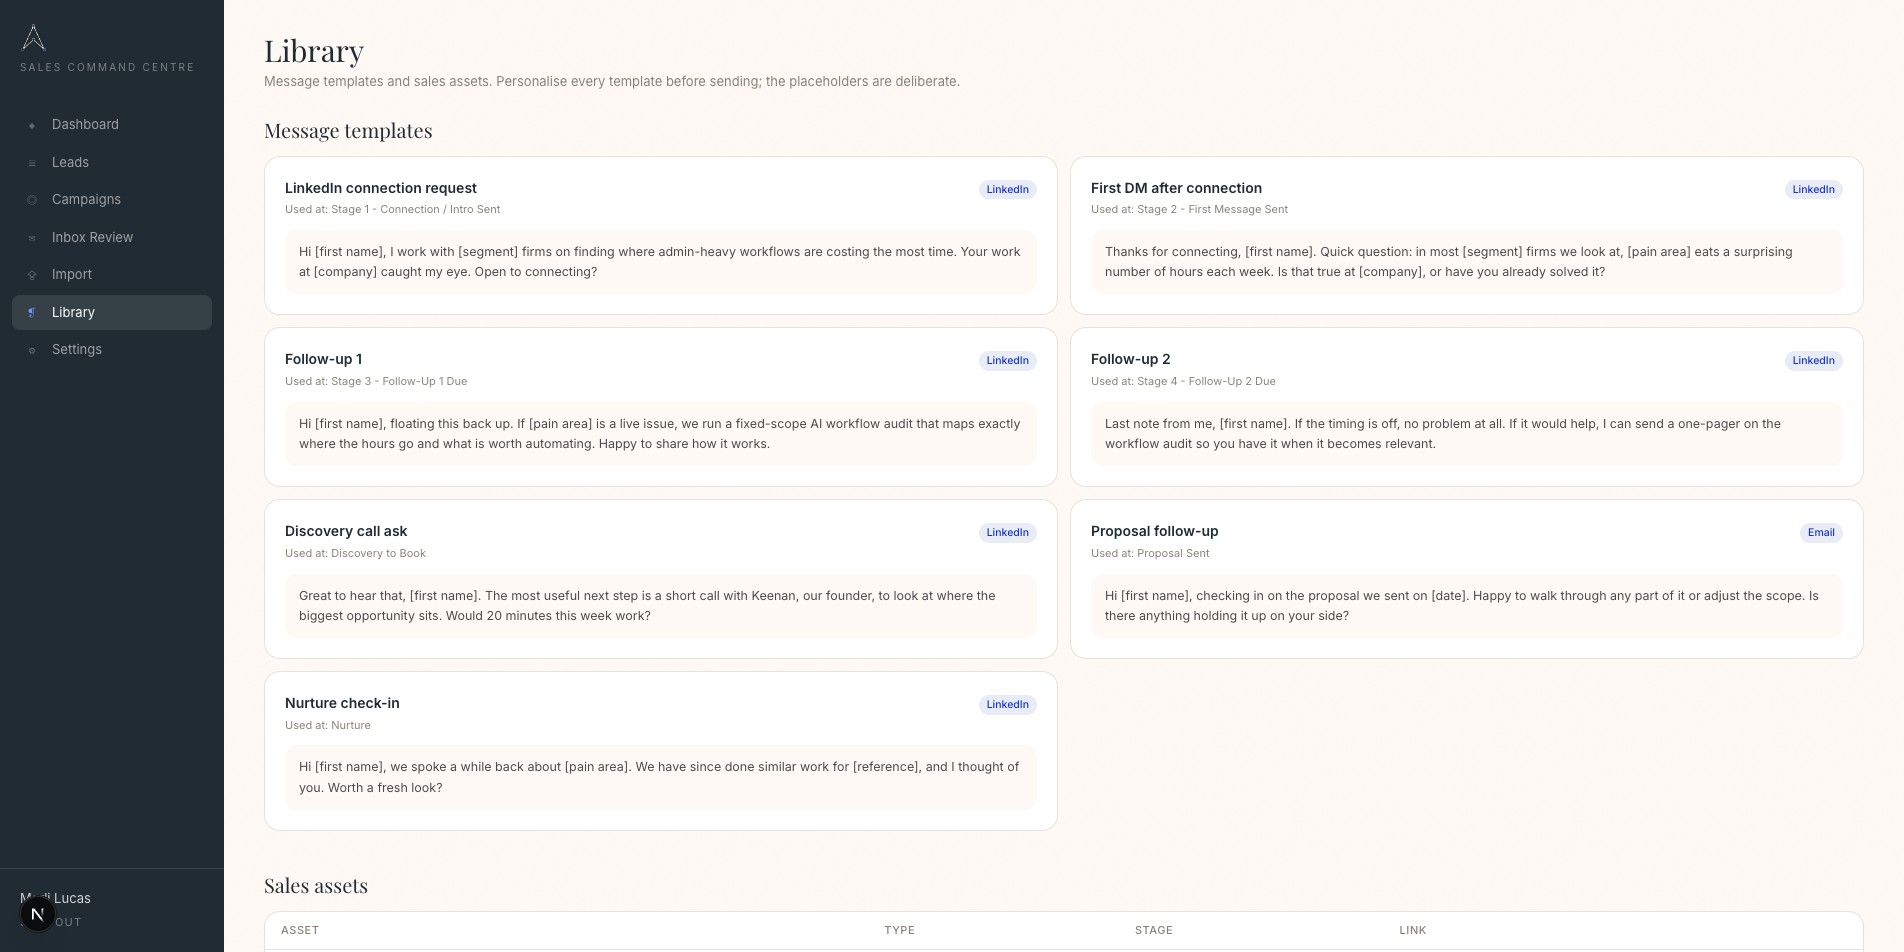Click the Dashboard sidebar icon
Screen dimensions: 1904x952
coord(32,125)
